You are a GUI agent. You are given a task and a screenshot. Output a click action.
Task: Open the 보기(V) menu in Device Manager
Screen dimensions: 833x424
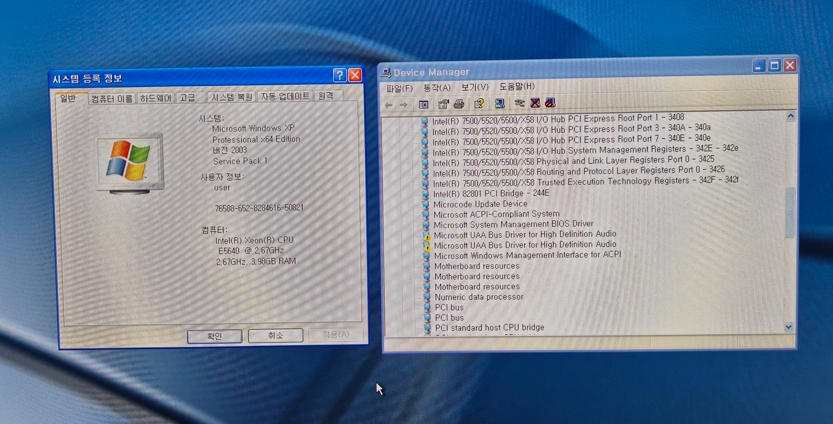coord(474,87)
